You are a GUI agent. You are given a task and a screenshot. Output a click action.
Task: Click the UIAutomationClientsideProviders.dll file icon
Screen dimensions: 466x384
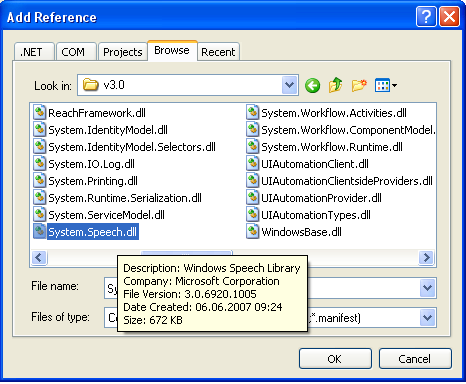(x=252, y=180)
